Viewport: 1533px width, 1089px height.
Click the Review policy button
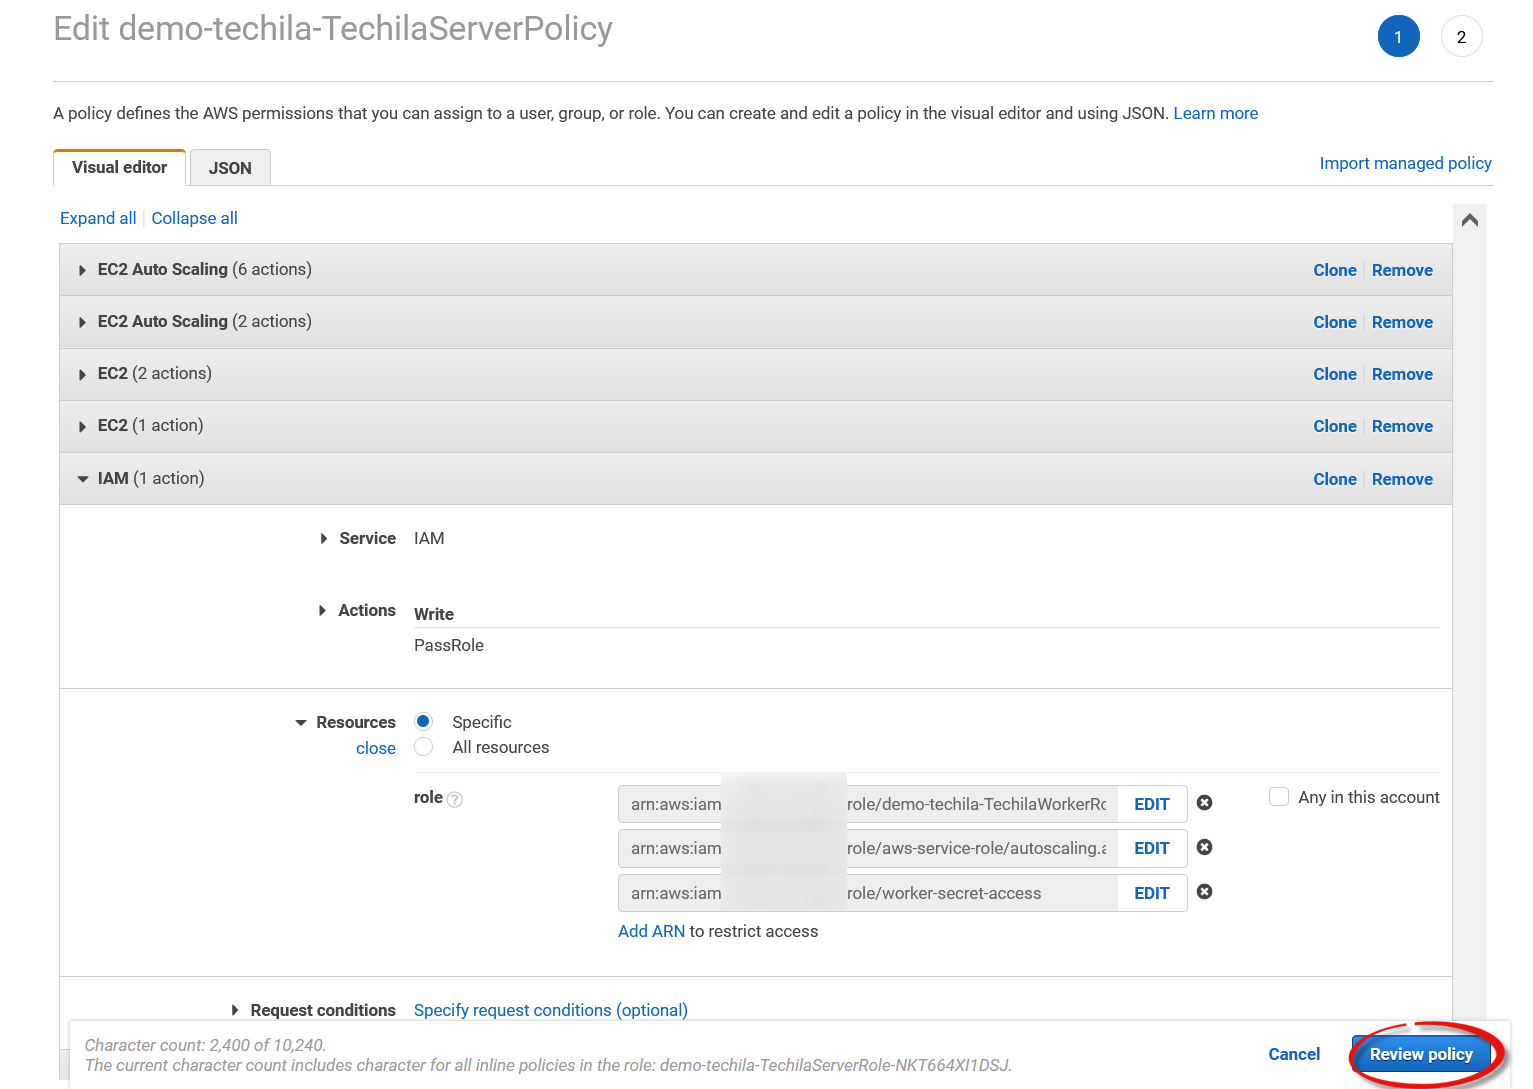[1420, 1054]
